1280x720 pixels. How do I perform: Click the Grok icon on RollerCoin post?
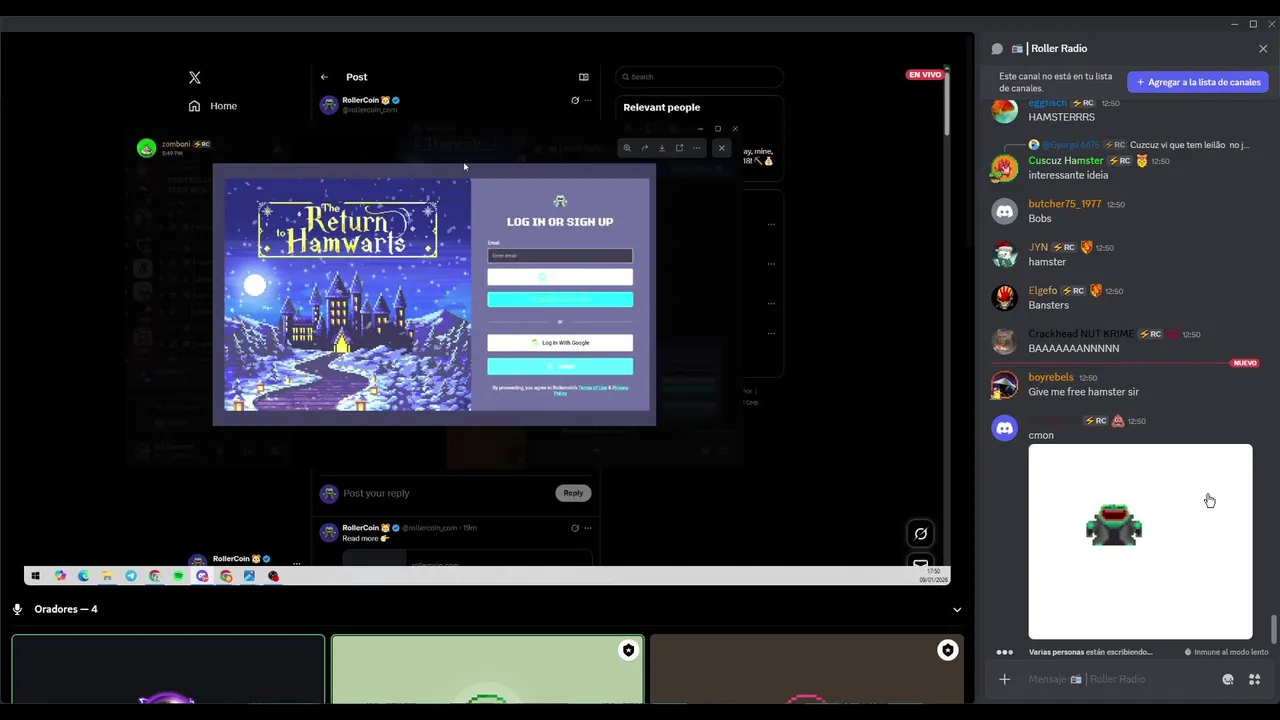click(575, 100)
